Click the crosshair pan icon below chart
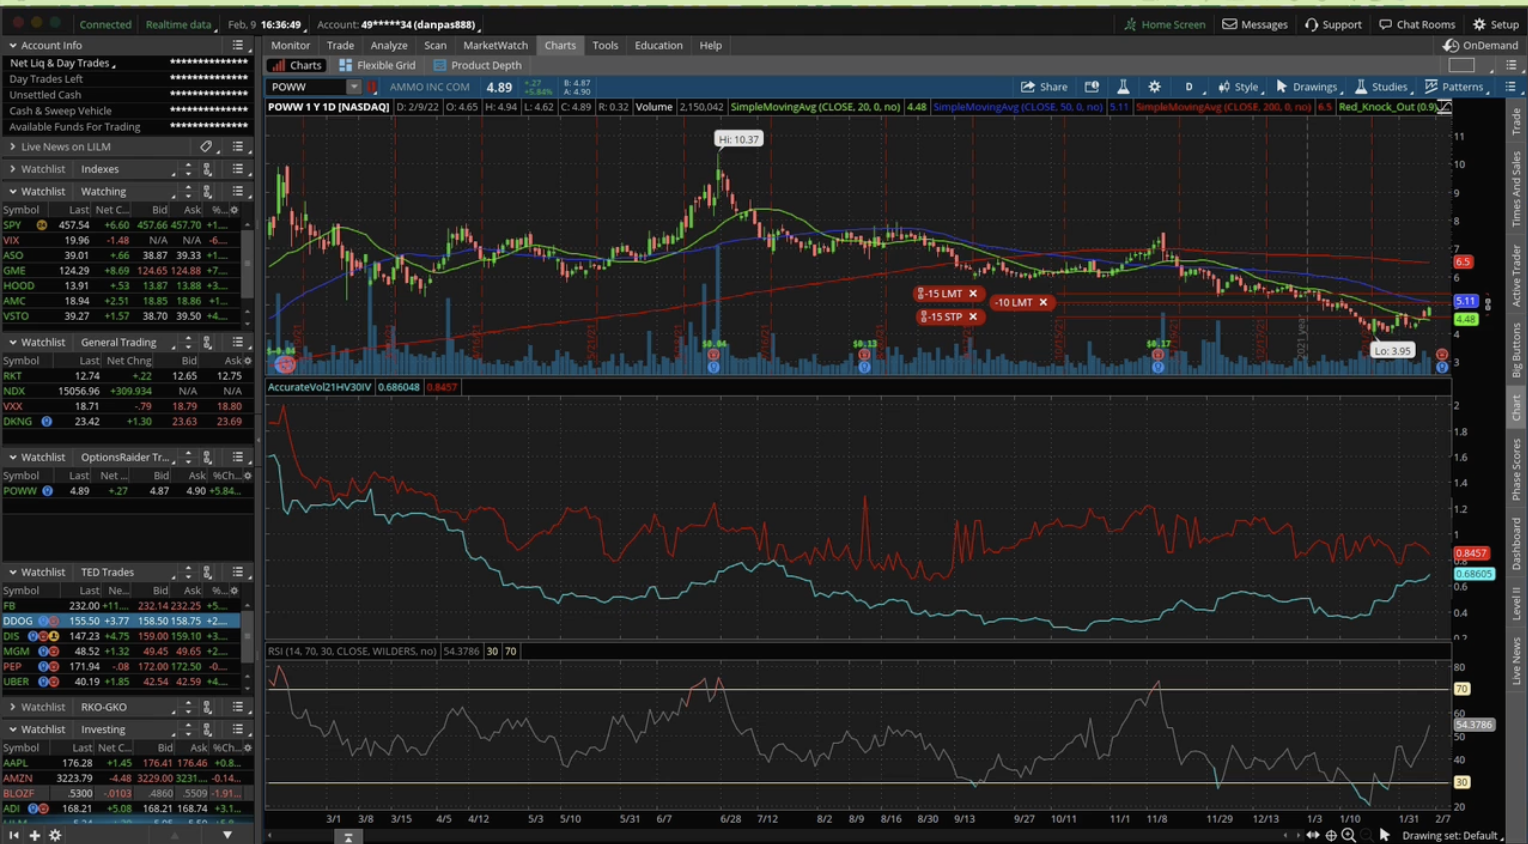The height and width of the screenshot is (844, 1528). pyautogui.click(x=1331, y=835)
